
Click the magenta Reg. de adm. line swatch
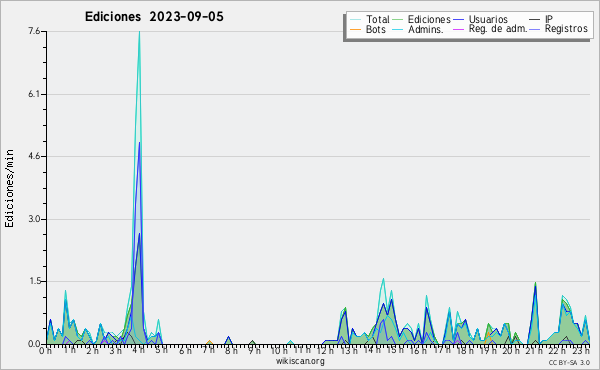[458, 29]
